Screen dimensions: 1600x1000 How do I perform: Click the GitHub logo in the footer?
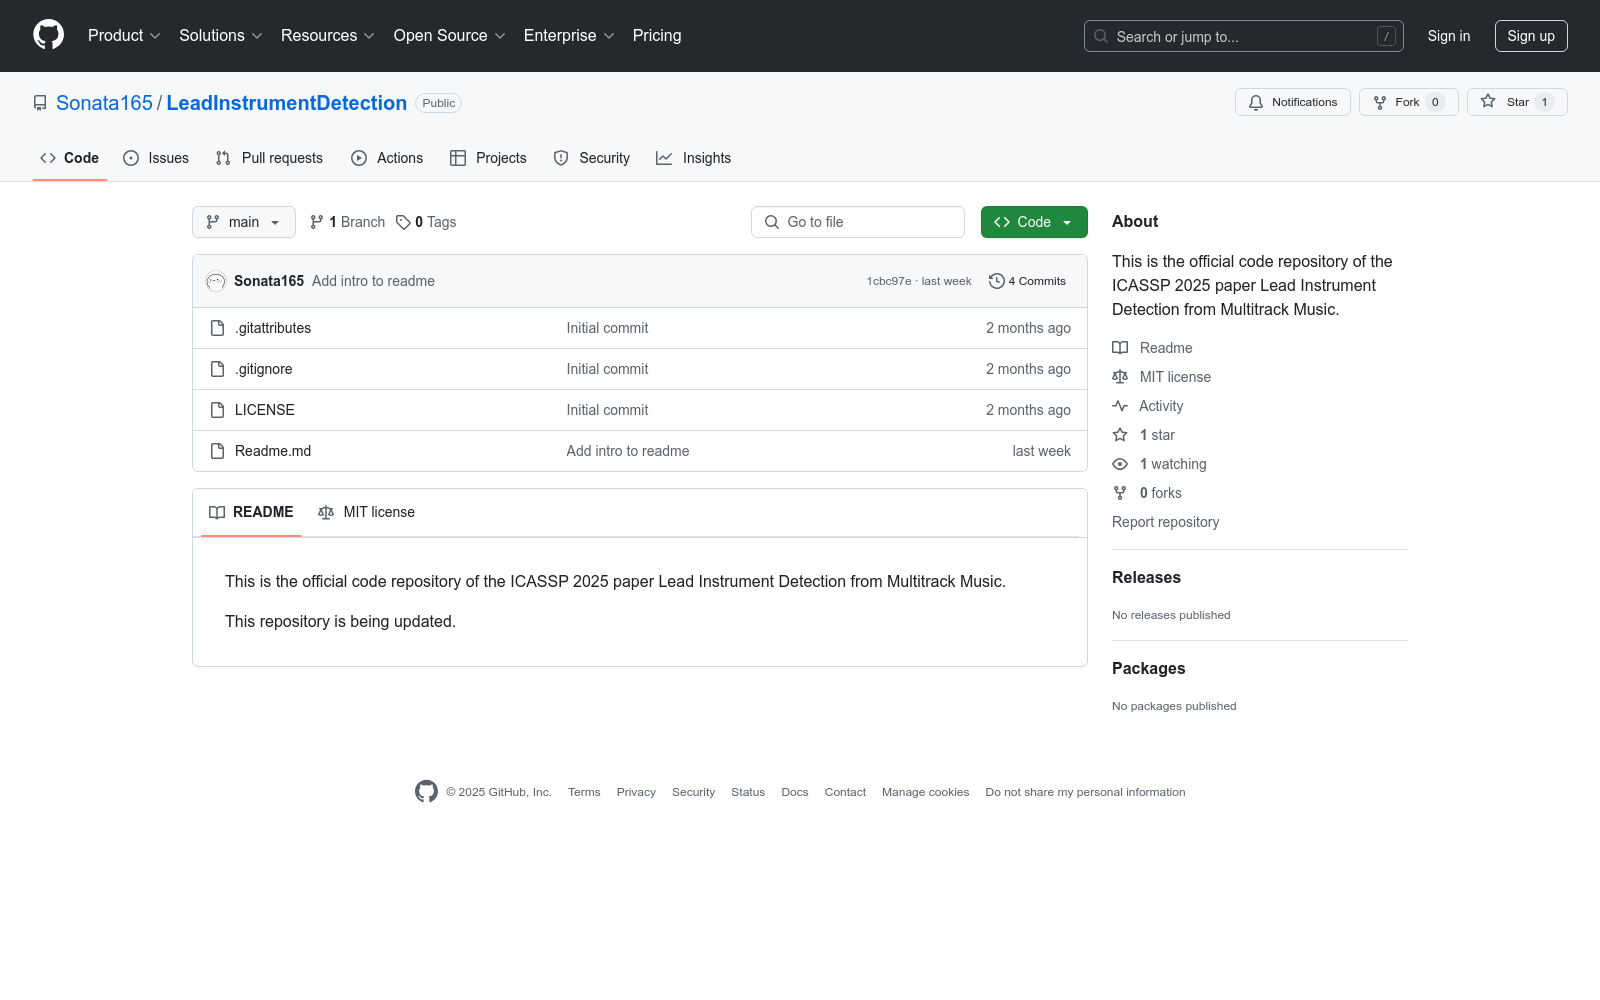[x=426, y=791]
